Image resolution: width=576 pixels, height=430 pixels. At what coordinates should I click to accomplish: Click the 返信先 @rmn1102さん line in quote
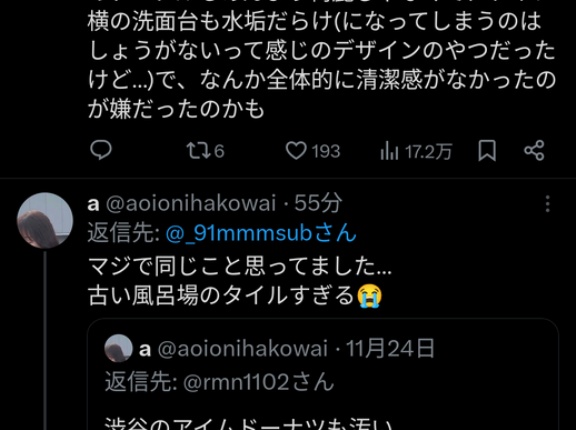(219, 382)
